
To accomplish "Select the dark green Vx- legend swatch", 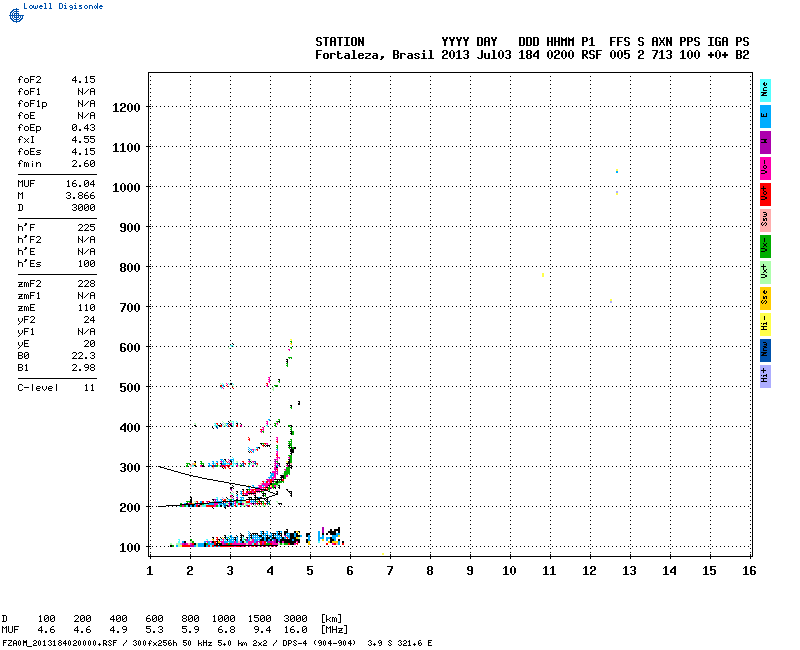I will pos(765,246).
